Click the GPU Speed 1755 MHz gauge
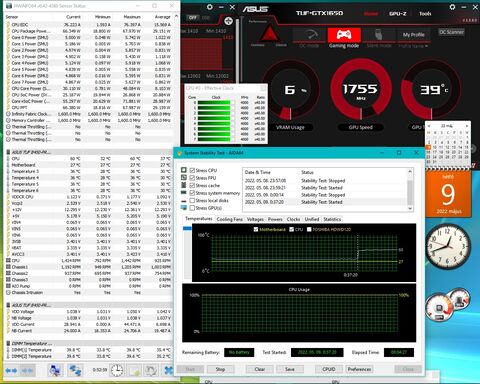The image size is (480, 384). [361, 89]
